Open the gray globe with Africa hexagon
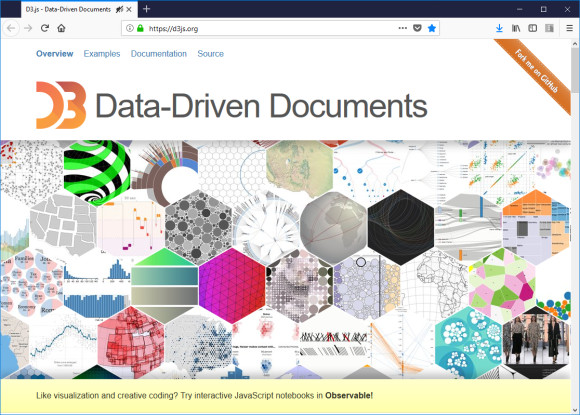 point(333,227)
